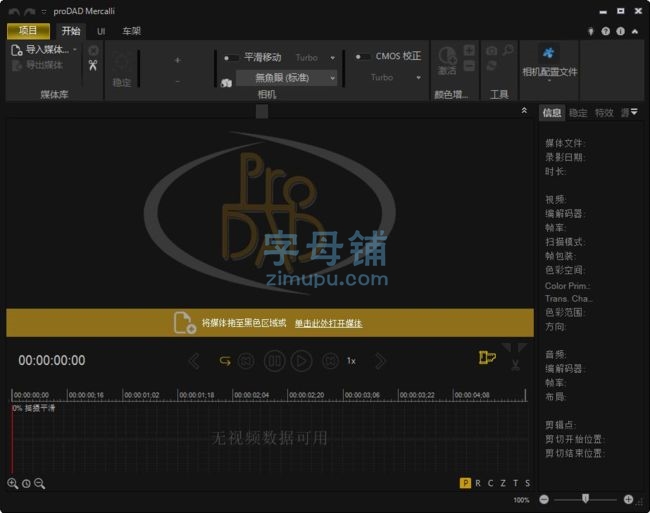
Task: Click the yellow camera compare view icon
Action: (x=487, y=358)
